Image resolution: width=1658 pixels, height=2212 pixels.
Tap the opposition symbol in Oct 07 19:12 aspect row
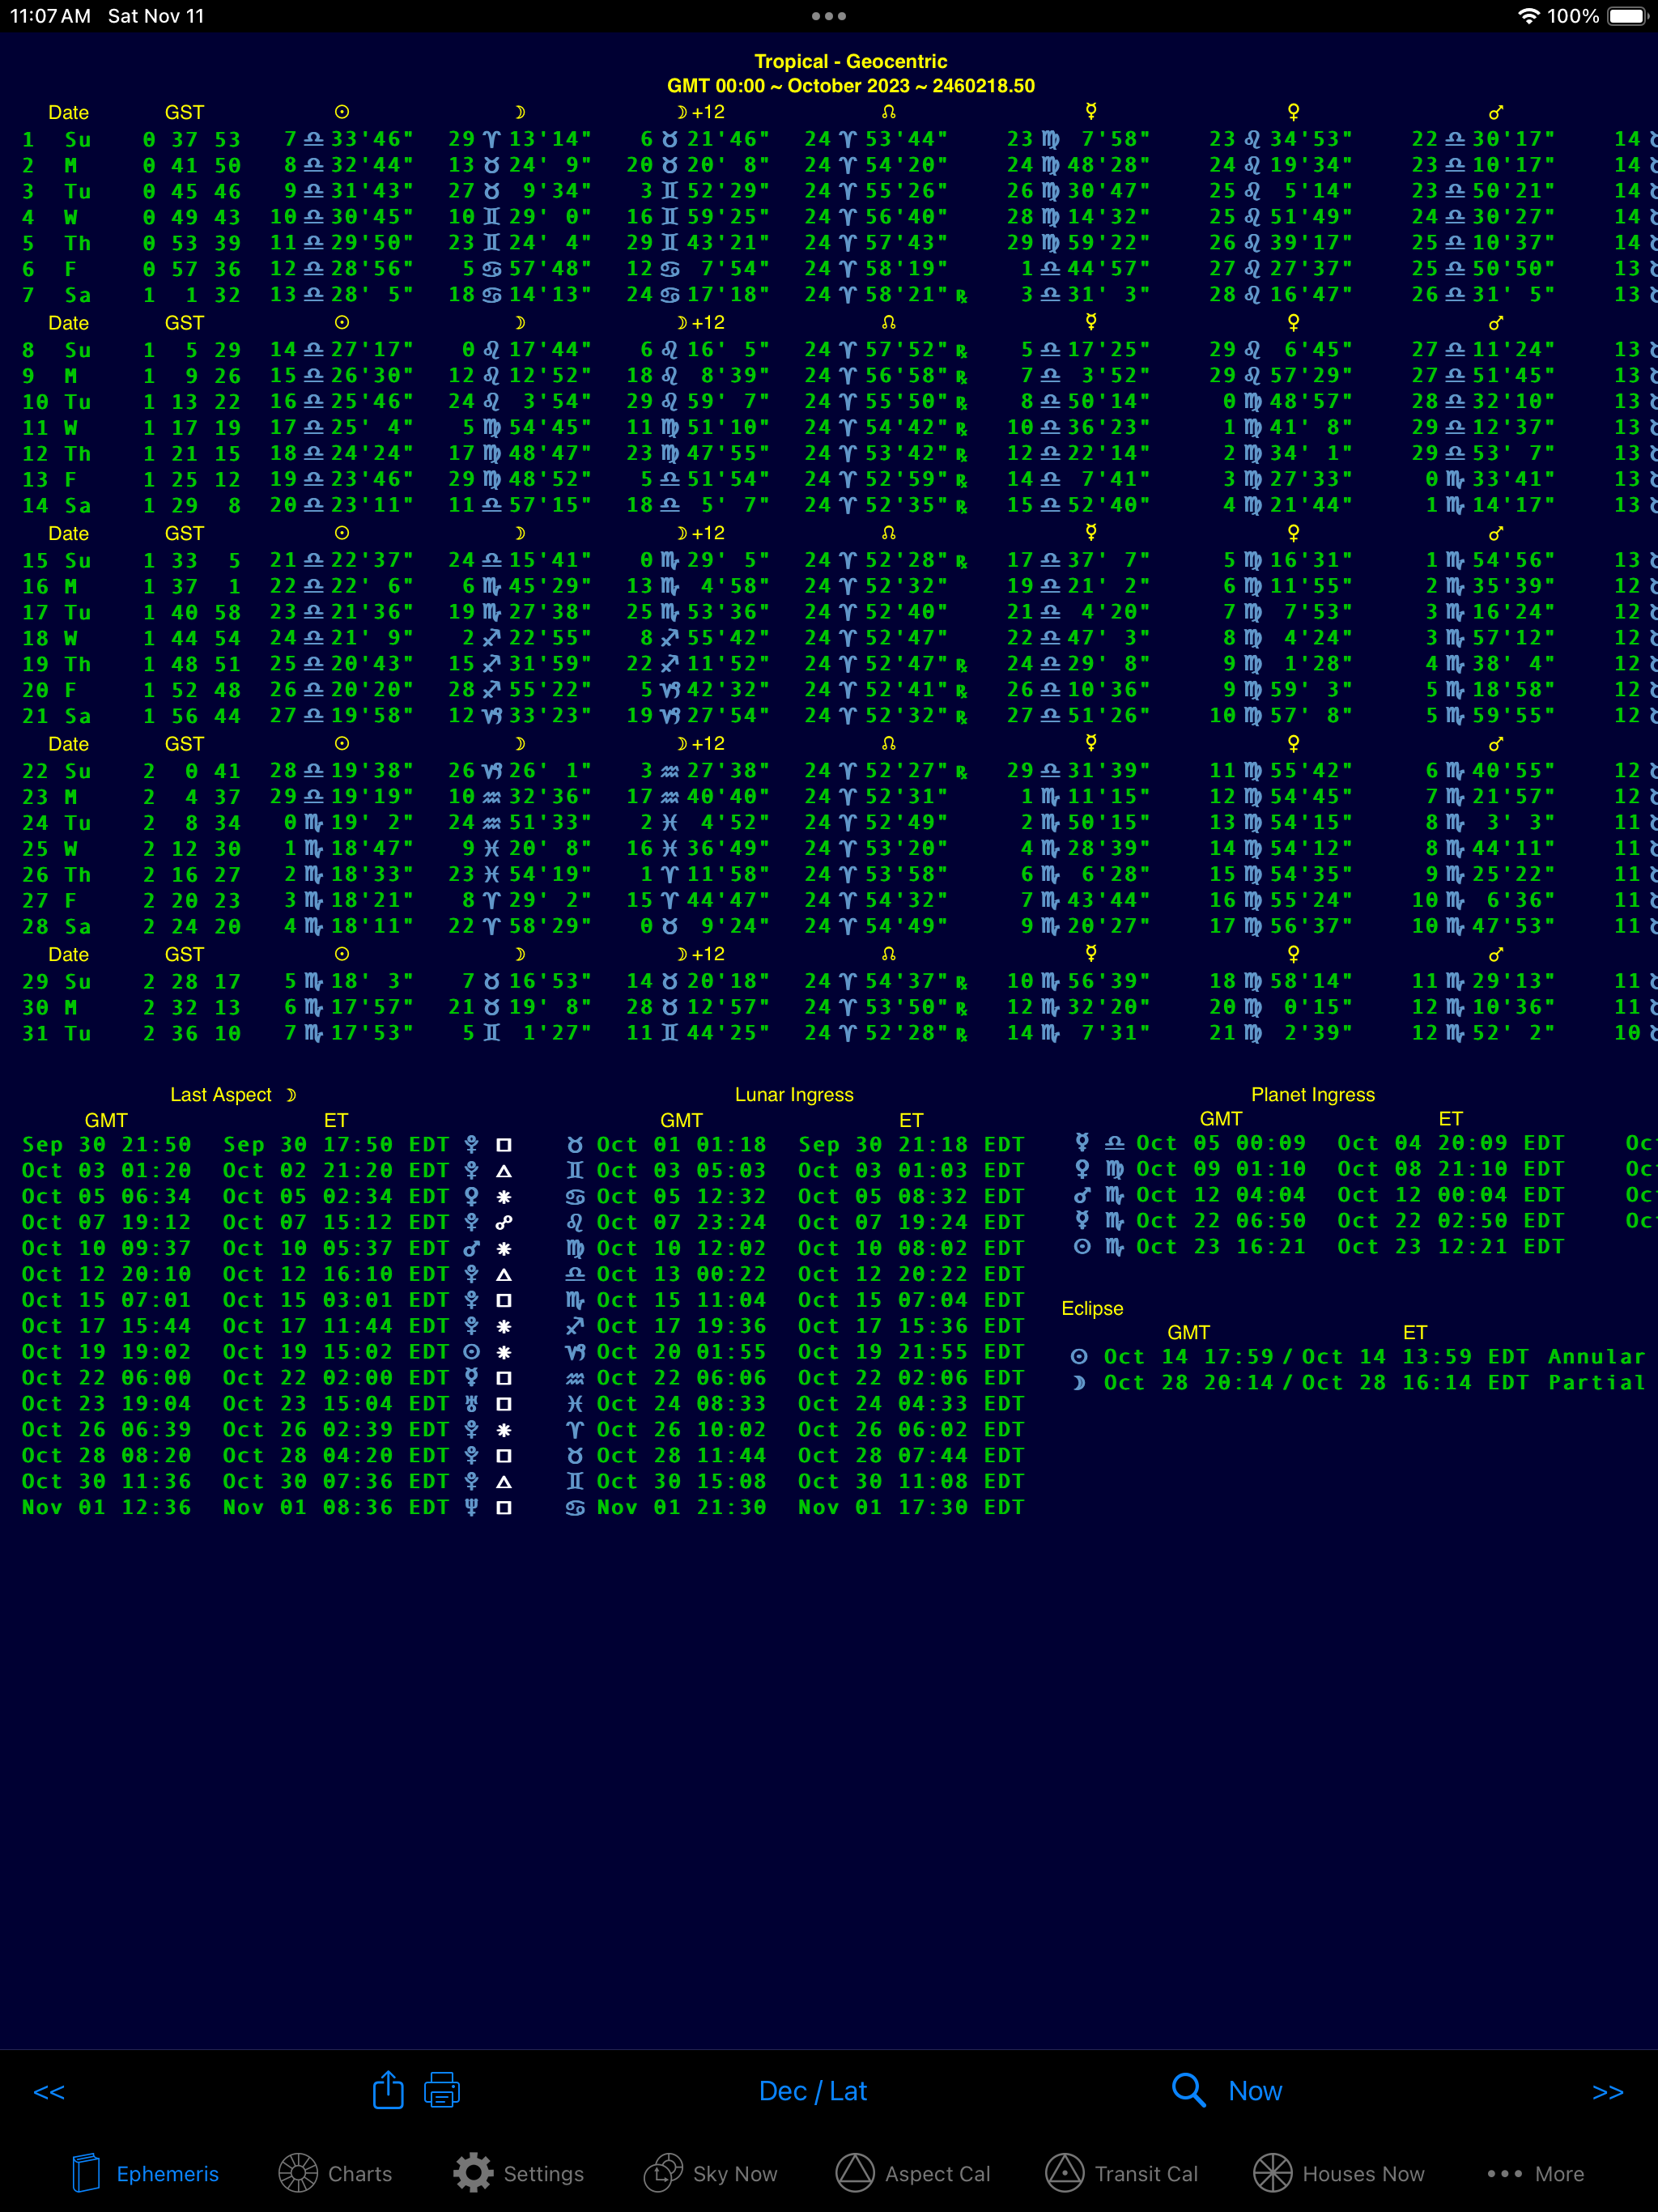pos(504,1222)
